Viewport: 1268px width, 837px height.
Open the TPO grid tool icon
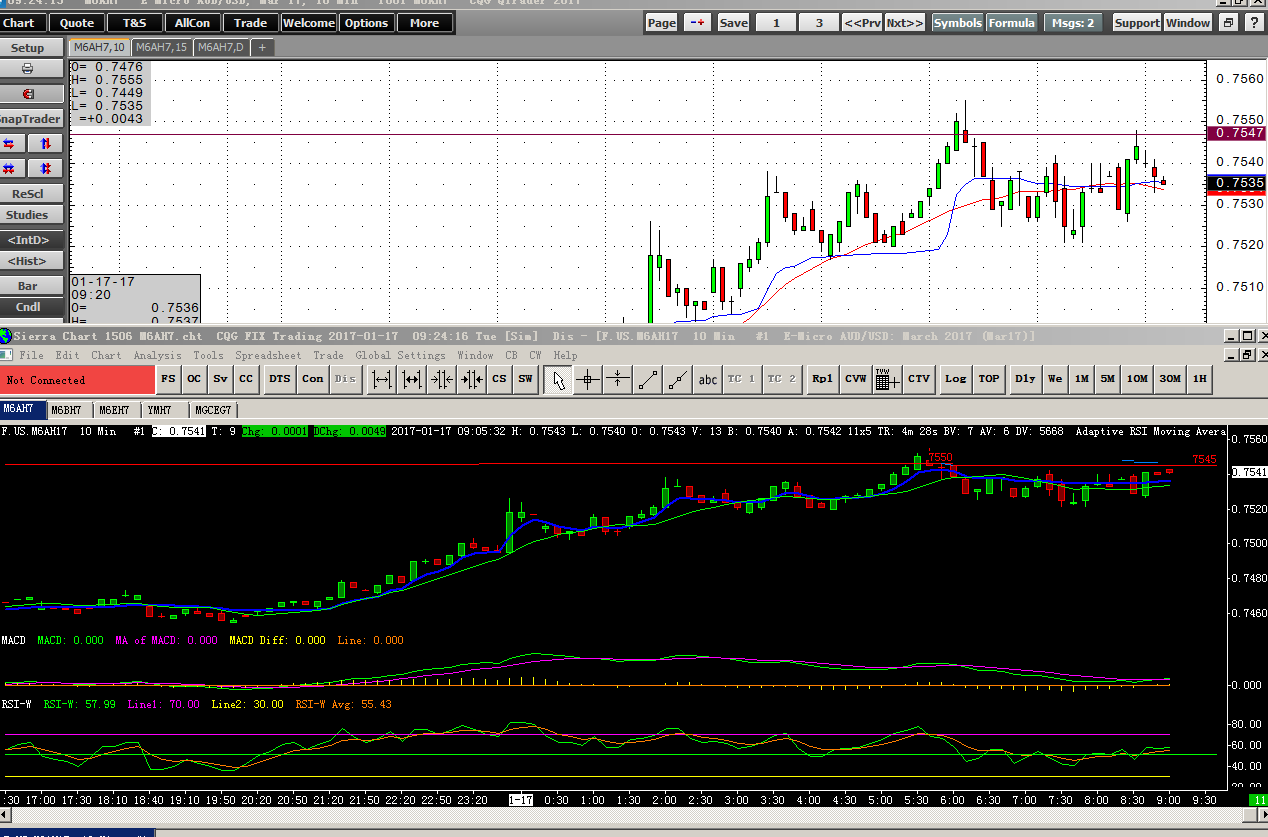coord(887,379)
